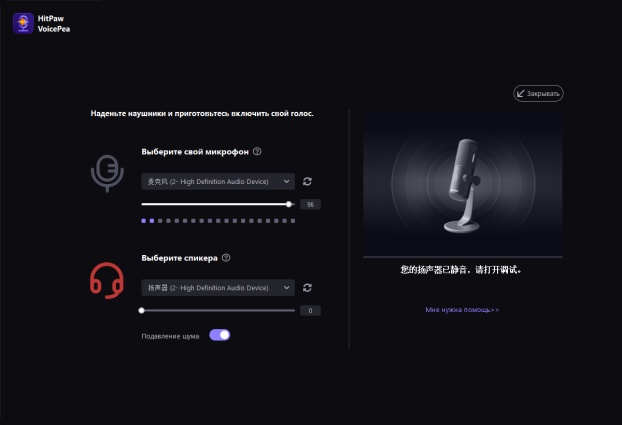
Task: Open the microphone device dropdown
Action: pyautogui.click(x=218, y=181)
